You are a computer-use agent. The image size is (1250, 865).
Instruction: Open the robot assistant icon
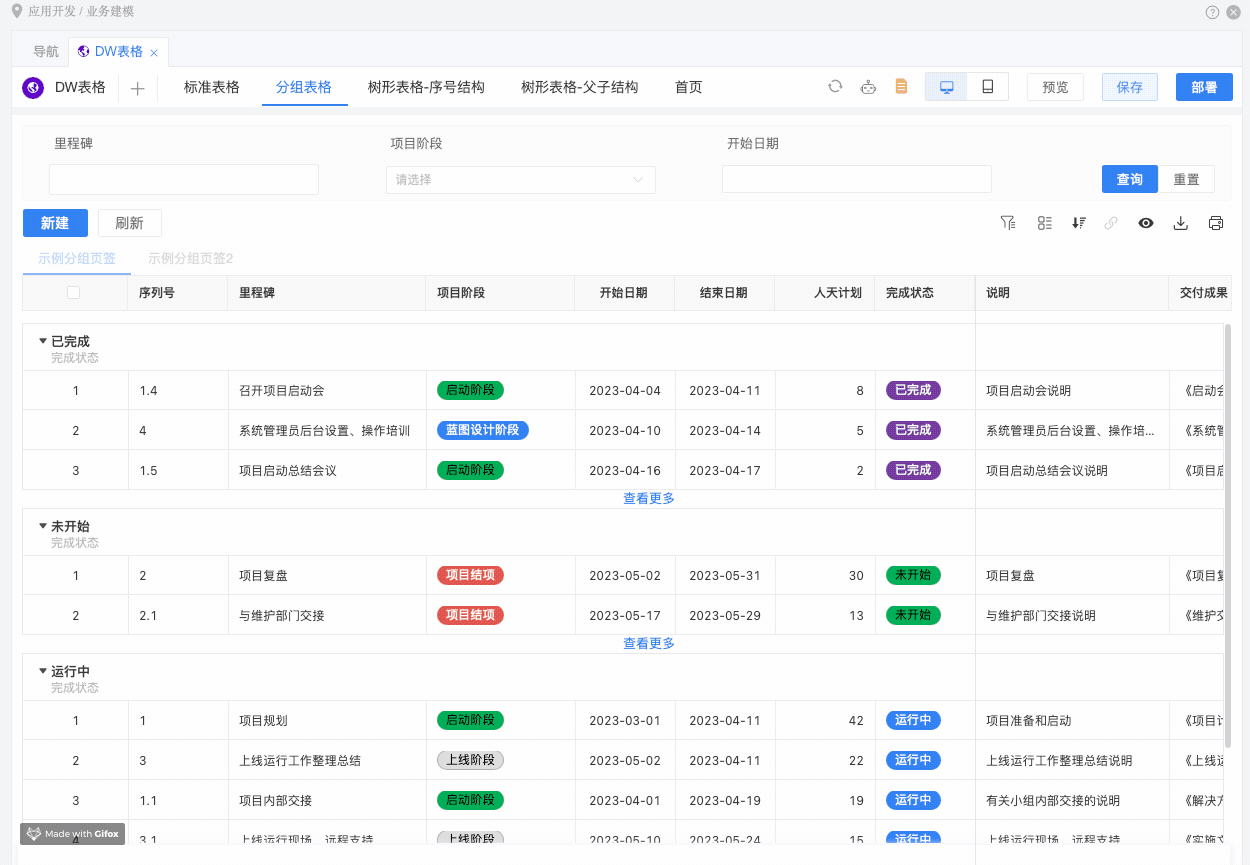(868, 87)
